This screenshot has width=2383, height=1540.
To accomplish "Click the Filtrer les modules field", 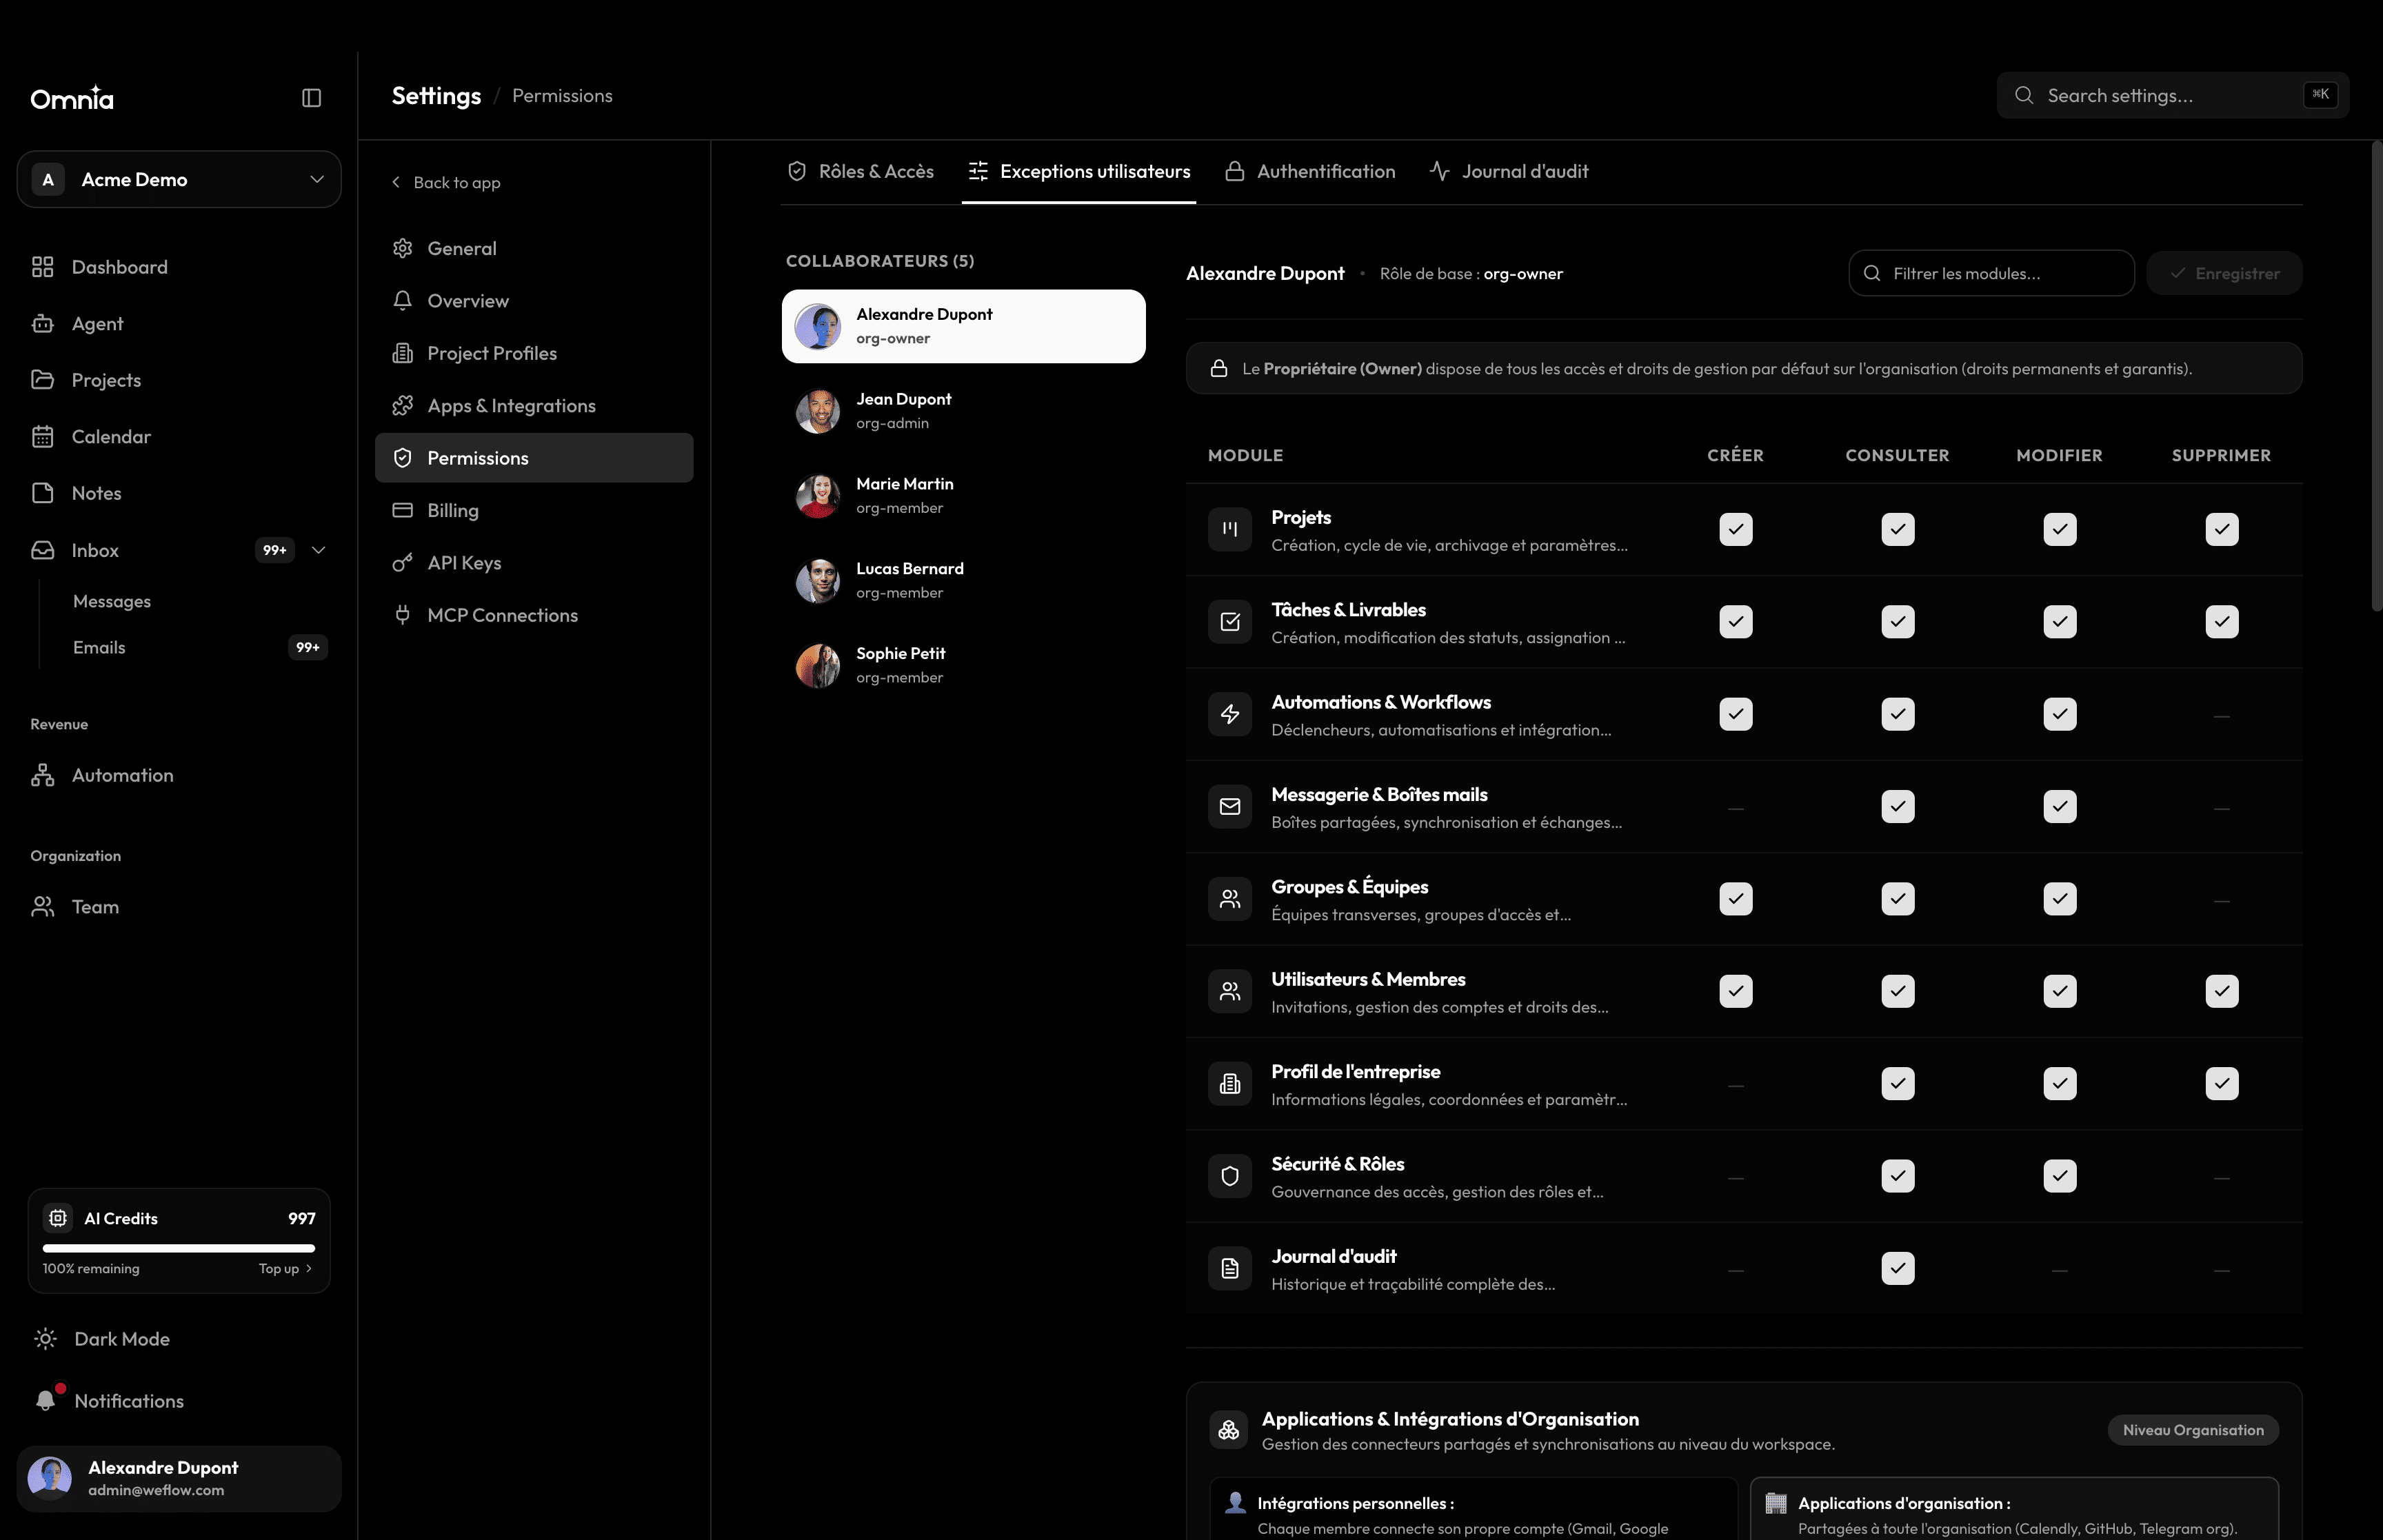I will point(1991,273).
